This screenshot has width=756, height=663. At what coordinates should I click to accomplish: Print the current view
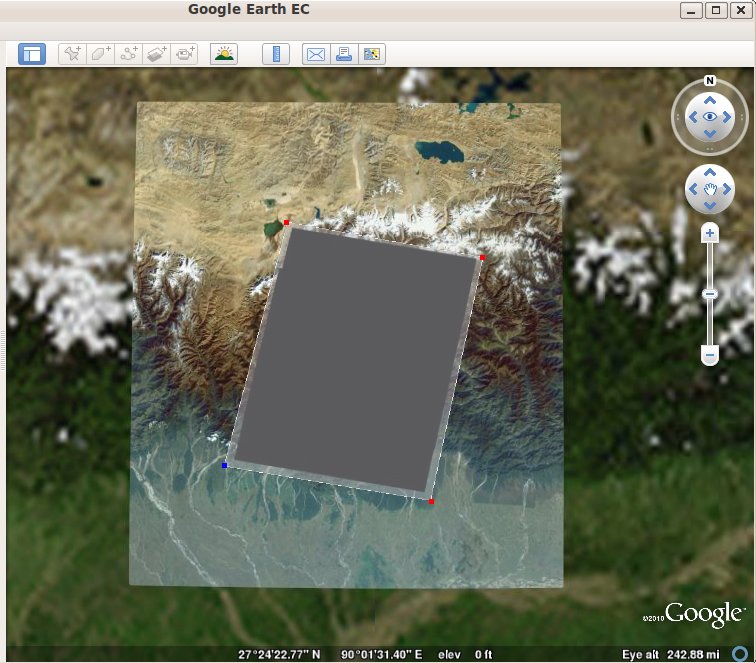(344, 54)
